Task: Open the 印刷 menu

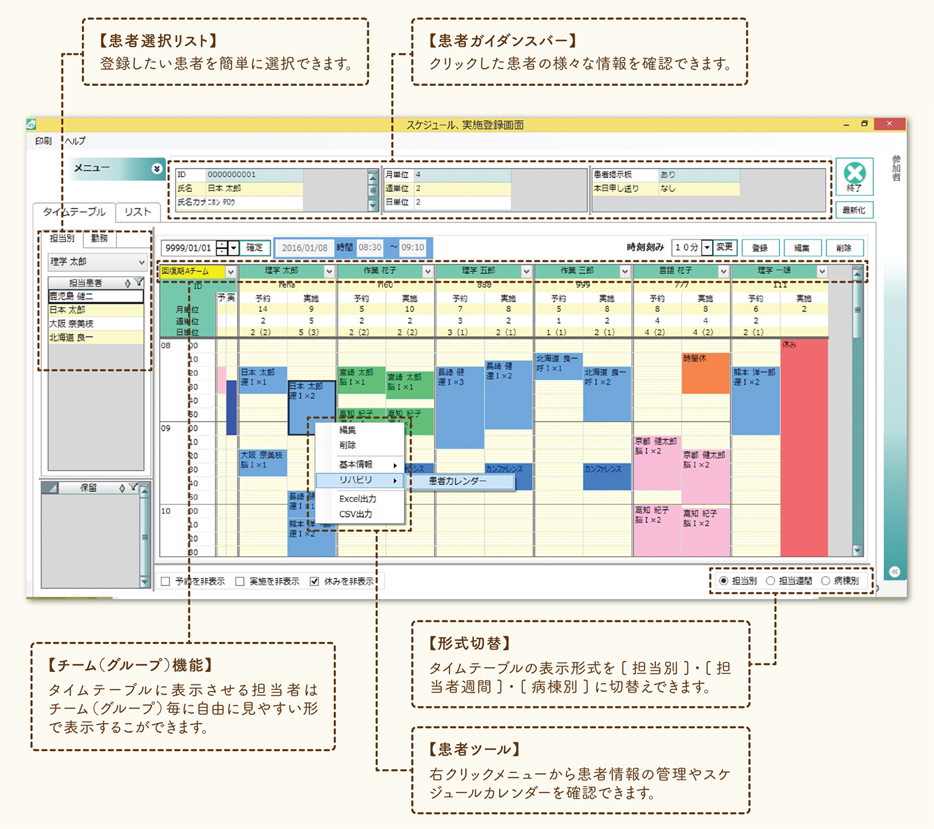Action: click(x=43, y=141)
